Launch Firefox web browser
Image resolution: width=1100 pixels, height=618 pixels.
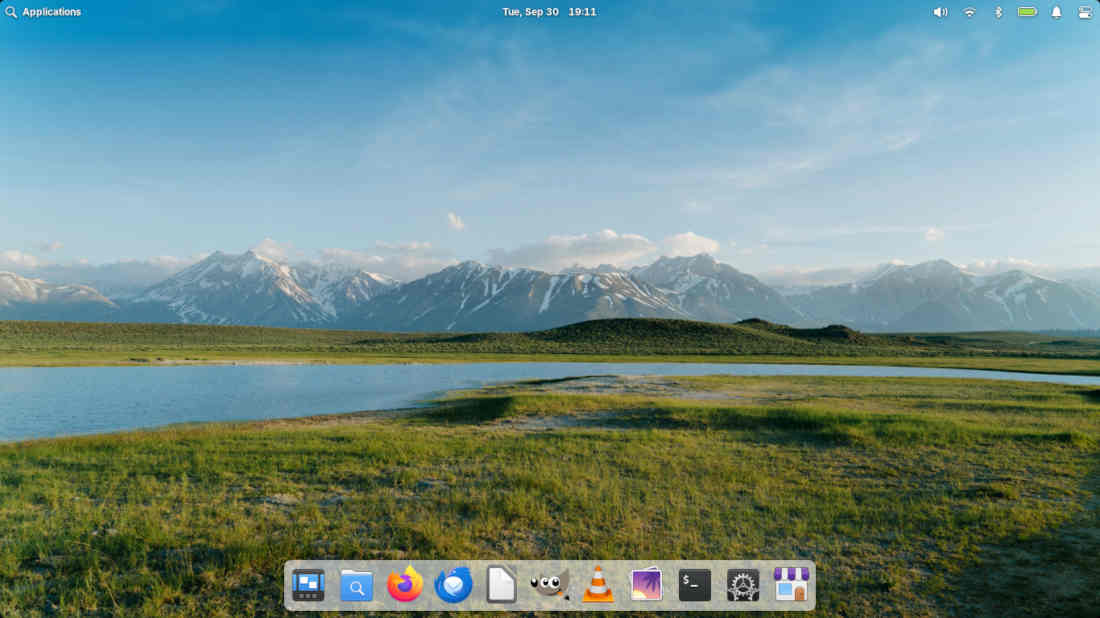click(x=405, y=585)
